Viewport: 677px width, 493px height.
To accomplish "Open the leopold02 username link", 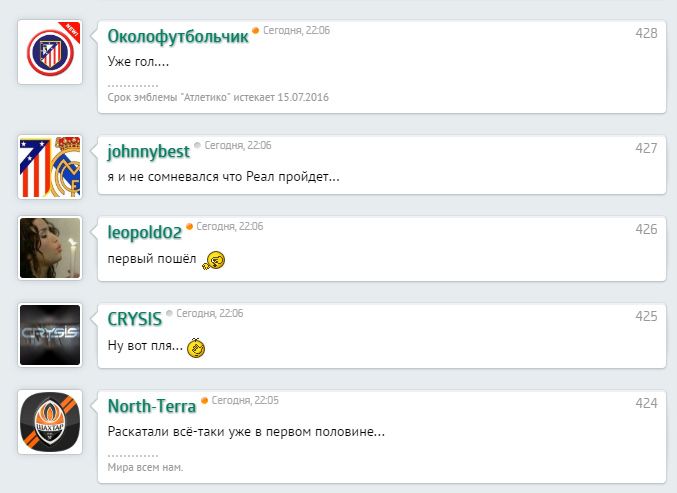I will point(145,233).
